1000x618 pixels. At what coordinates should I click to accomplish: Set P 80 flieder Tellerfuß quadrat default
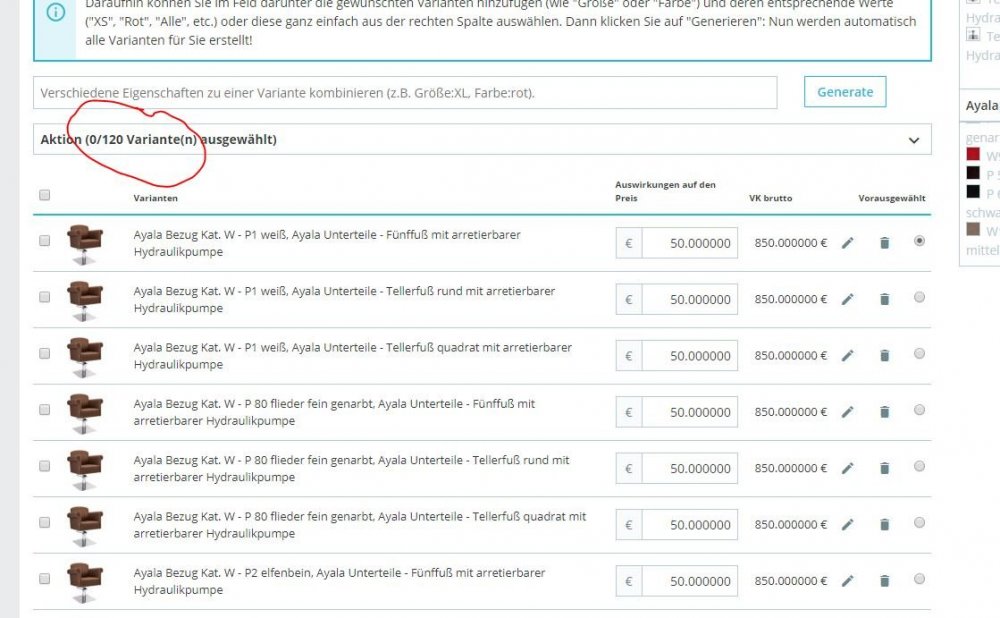click(x=919, y=522)
